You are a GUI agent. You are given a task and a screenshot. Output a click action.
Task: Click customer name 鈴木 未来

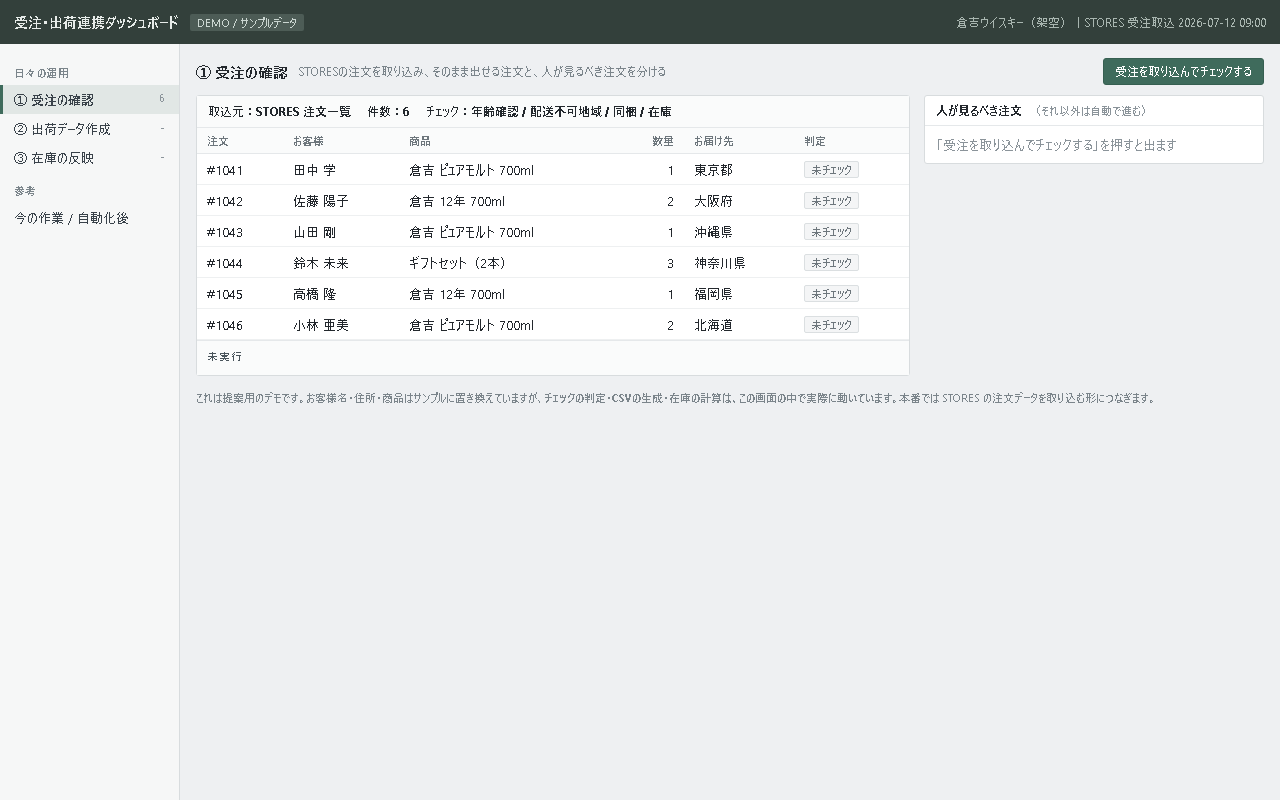[x=321, y=264]
